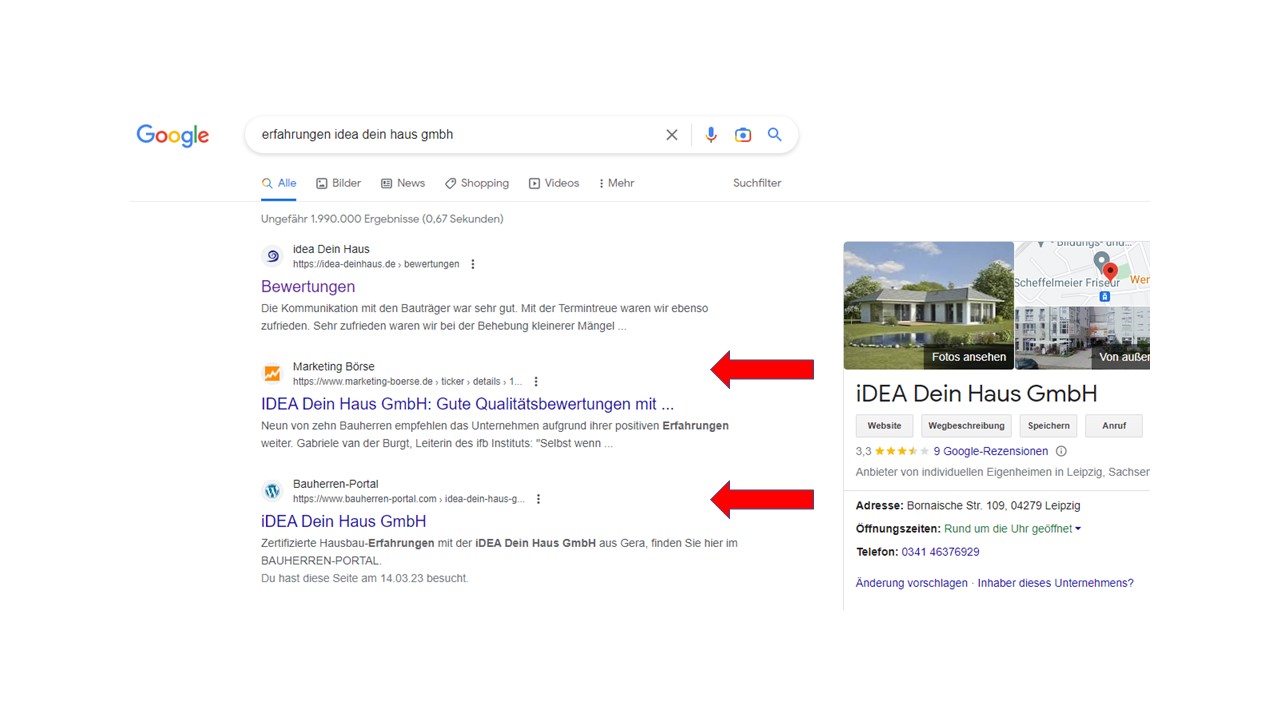
Task: Click the star rating of iDEA Dein Haus
Action: tap(901, 451)
